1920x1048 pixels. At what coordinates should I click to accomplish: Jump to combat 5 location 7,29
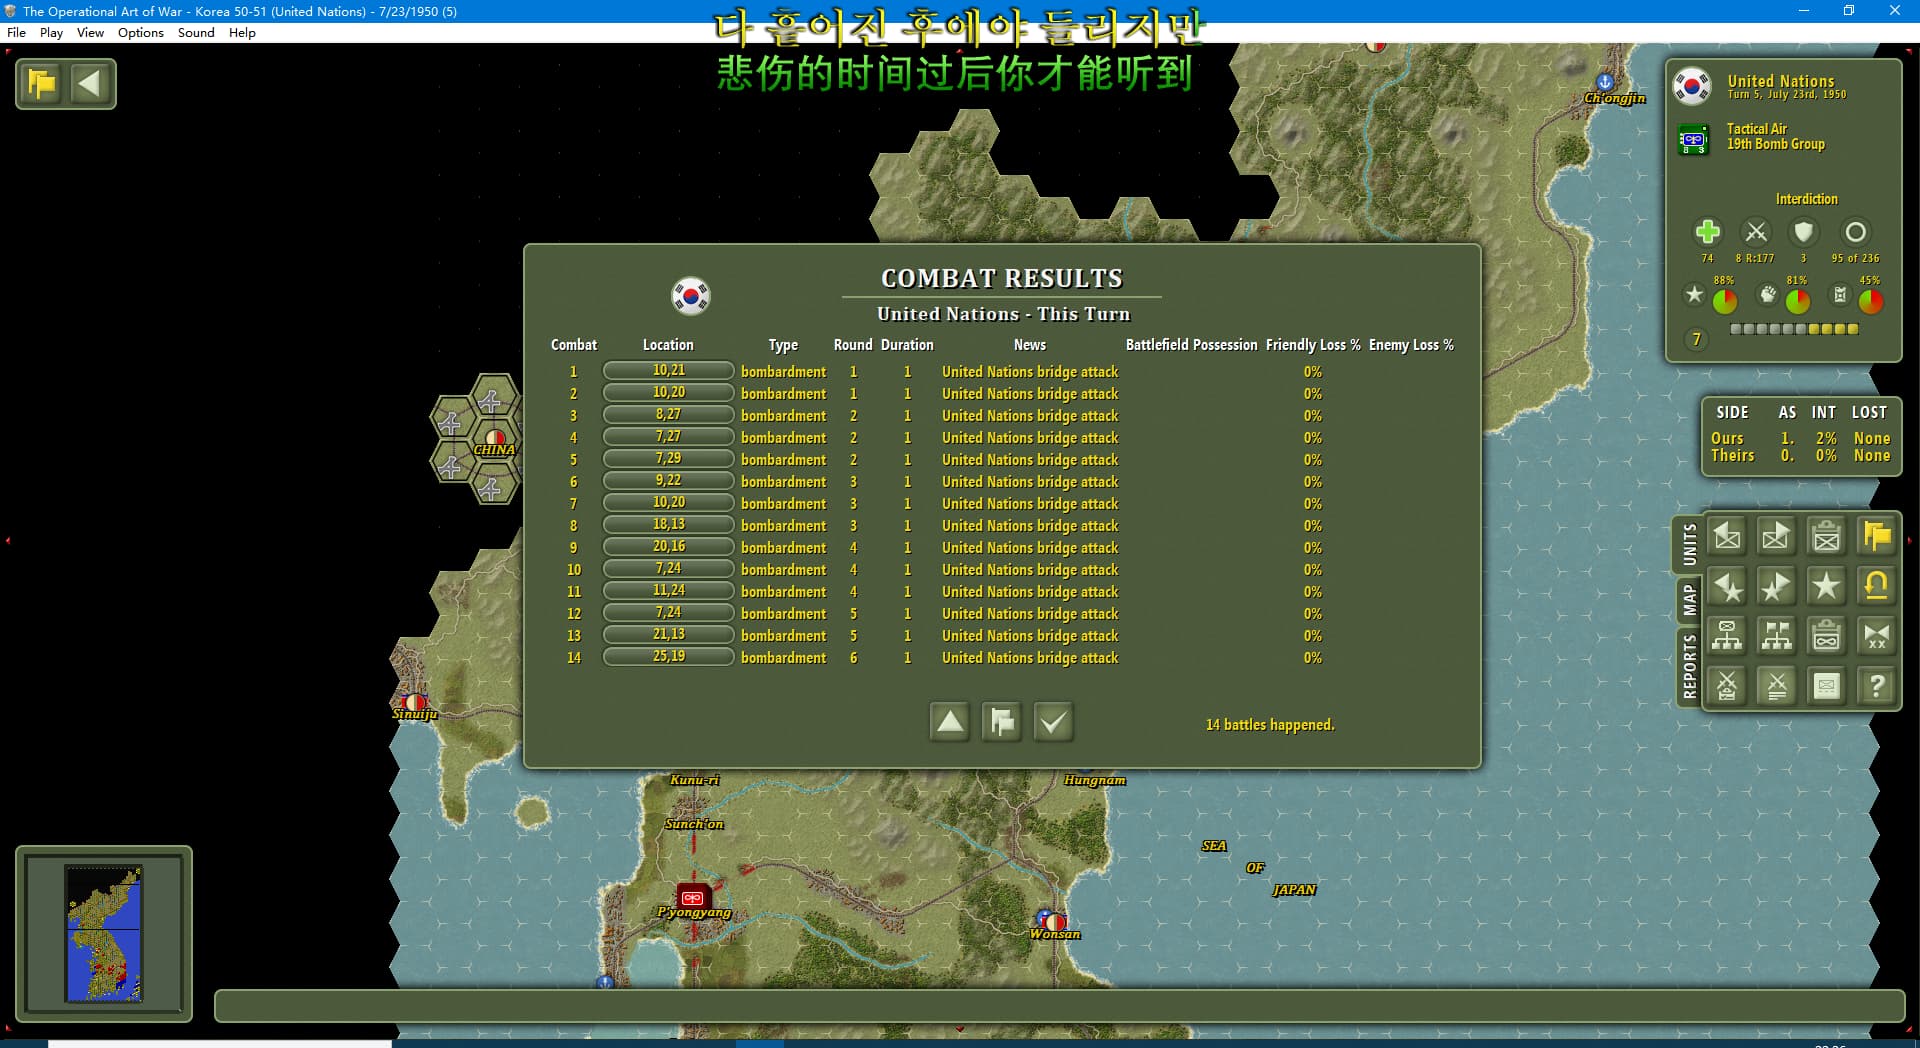click(x=669, y=459)
